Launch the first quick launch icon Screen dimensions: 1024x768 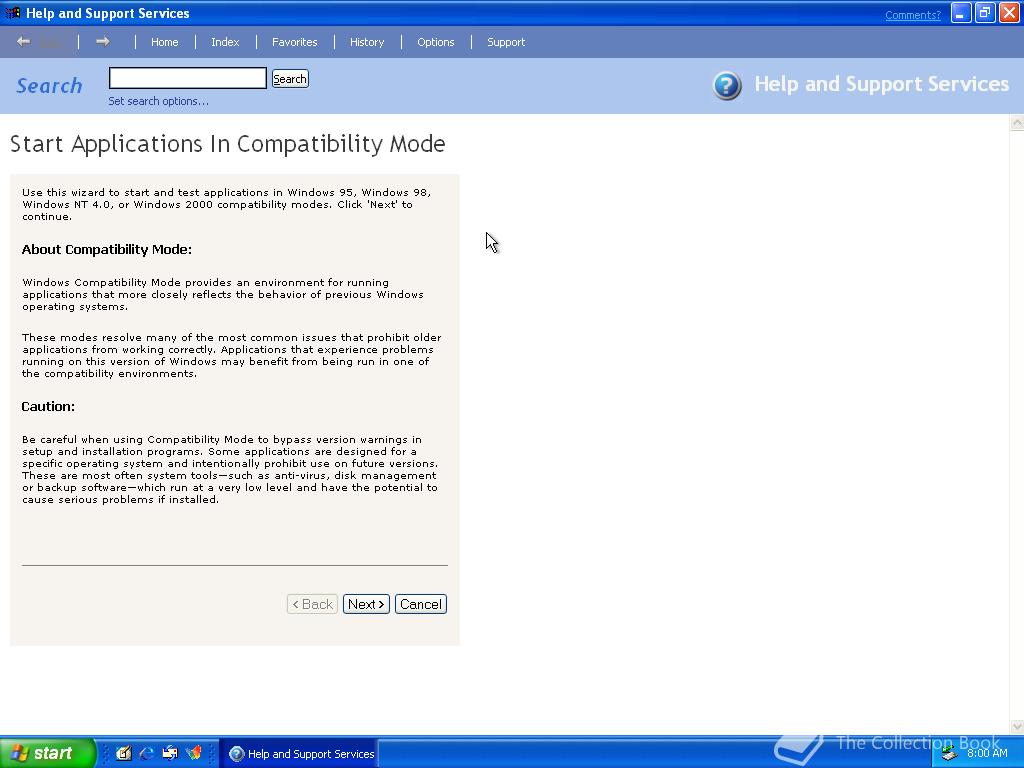tap(123, 753)
